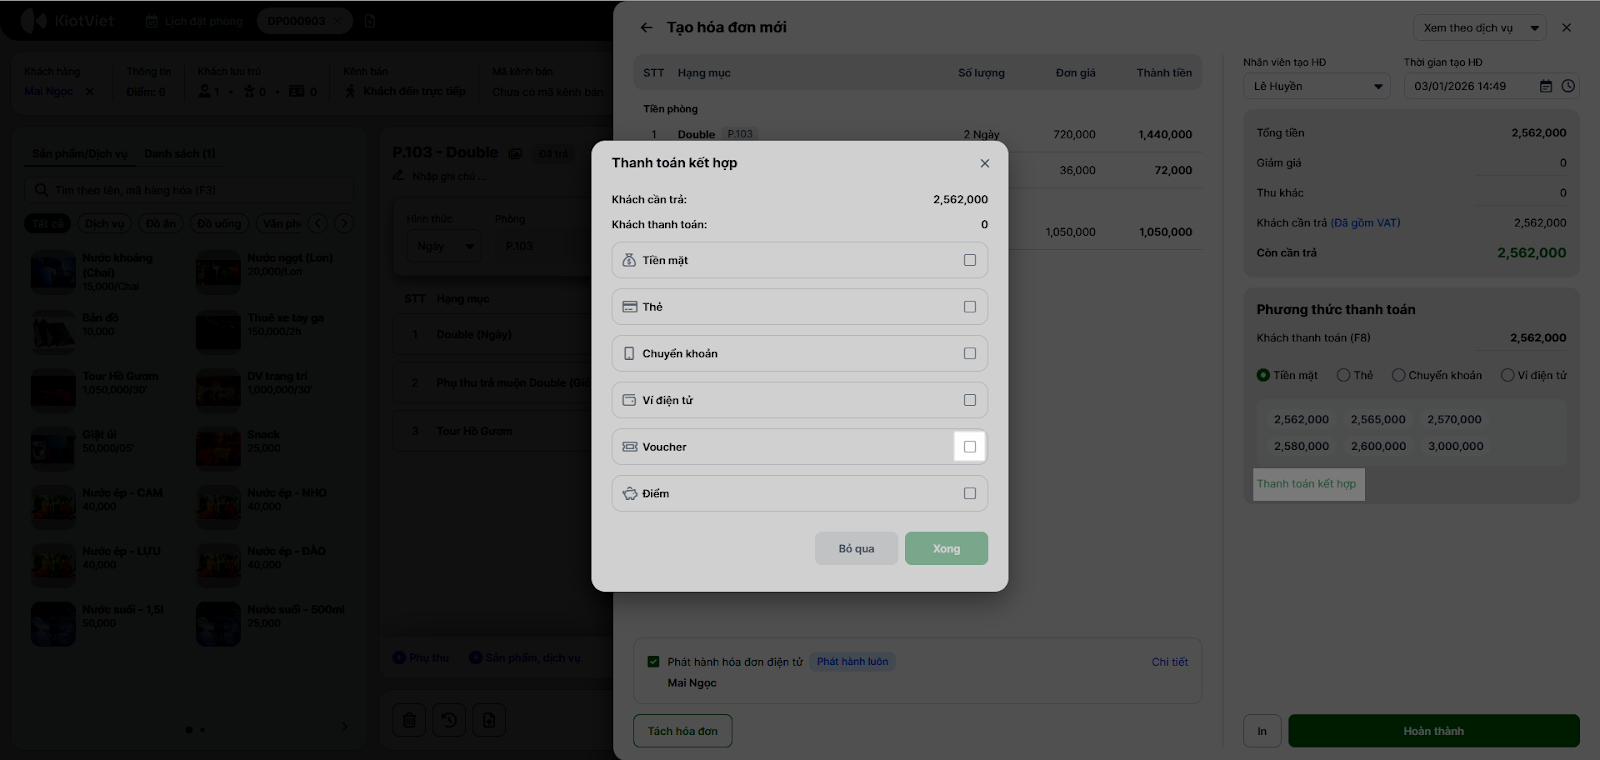
Task: Open the clock time picker icon
Action: (x=1568, y=86)
